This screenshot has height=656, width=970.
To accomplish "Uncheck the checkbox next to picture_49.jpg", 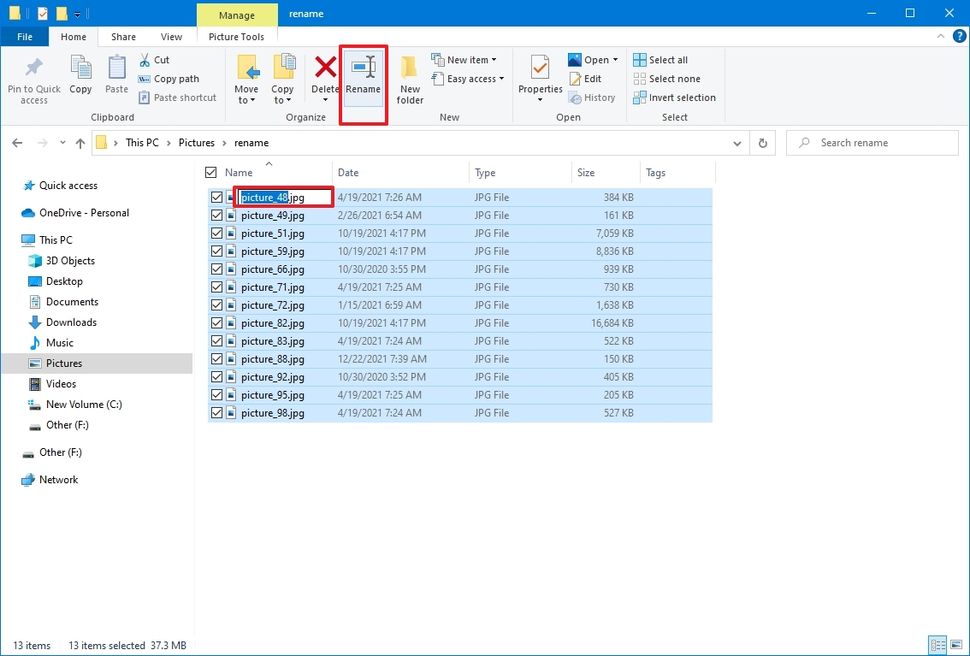I will 217,215.
